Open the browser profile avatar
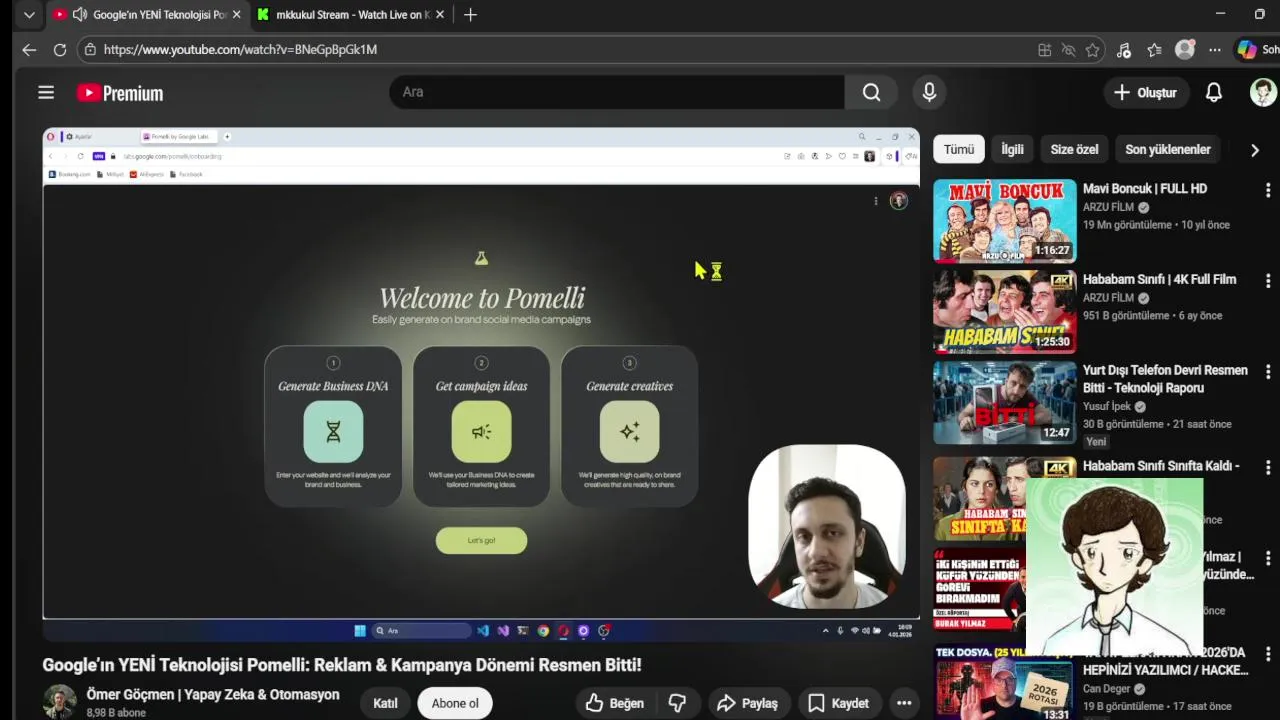The width and height of the screenshot is (1280, 720). (1185, 50)
